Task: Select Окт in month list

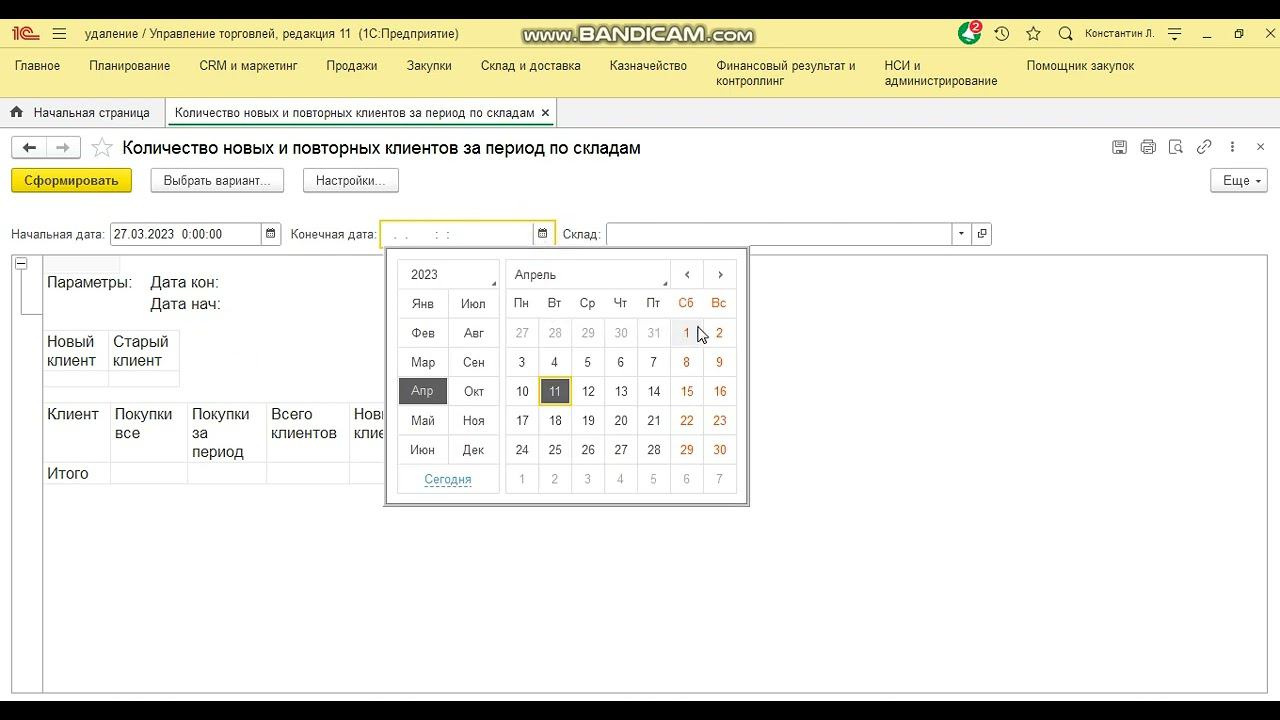Action: (x=474, y=392)
